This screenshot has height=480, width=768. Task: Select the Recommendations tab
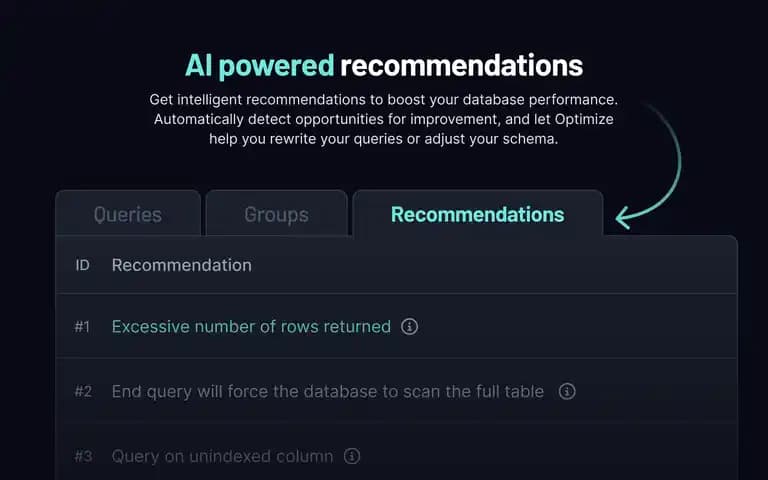(x=478, y=214)
